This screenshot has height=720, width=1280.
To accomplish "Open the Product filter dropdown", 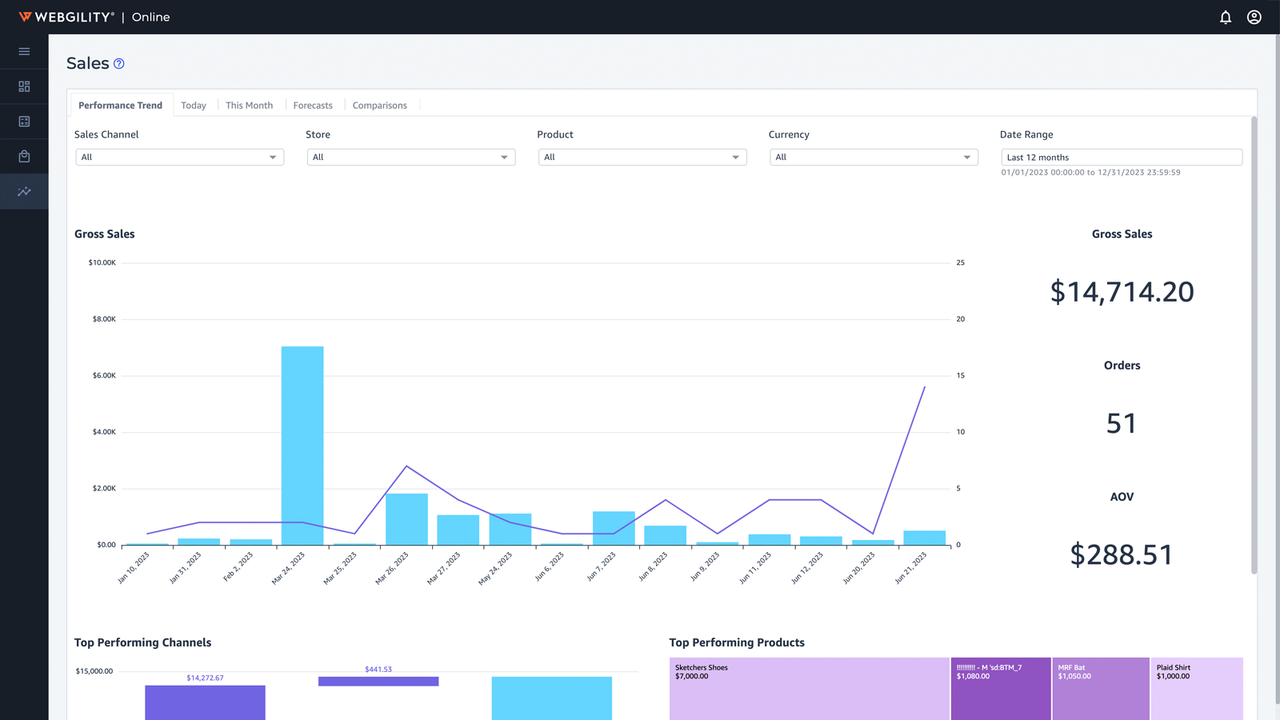I will pos(642,157).
